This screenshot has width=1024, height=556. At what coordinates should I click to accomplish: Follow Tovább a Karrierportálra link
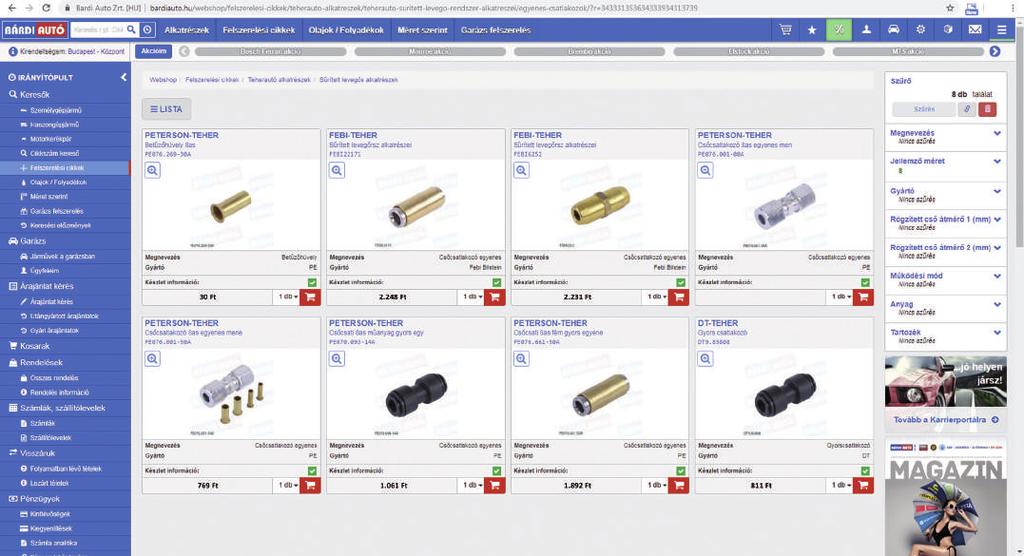[945, 420]
